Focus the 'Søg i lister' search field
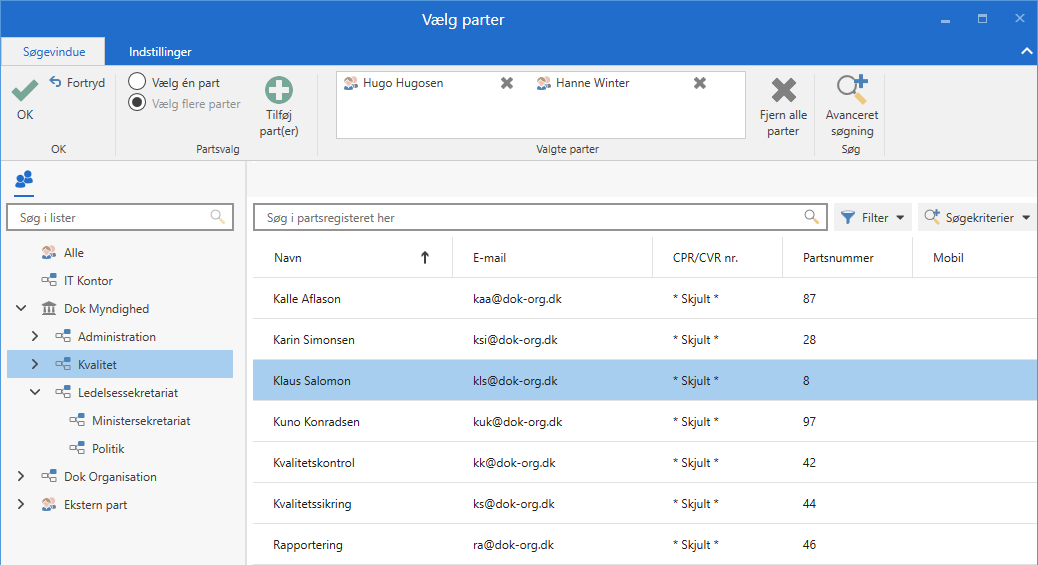This screenshot has width=1038, height=565. [120, 217]
